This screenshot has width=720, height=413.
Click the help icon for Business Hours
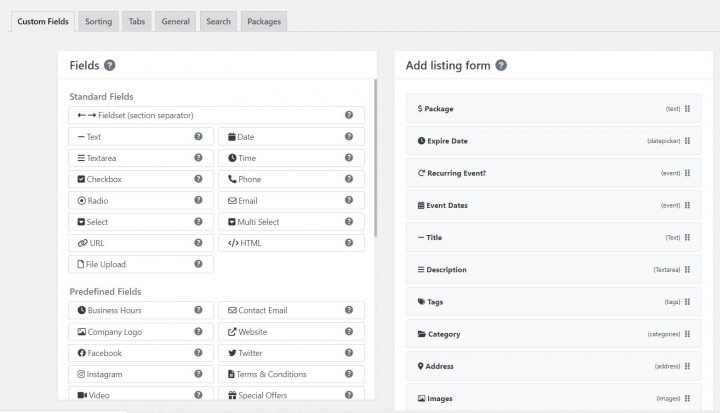coord(198,310)
